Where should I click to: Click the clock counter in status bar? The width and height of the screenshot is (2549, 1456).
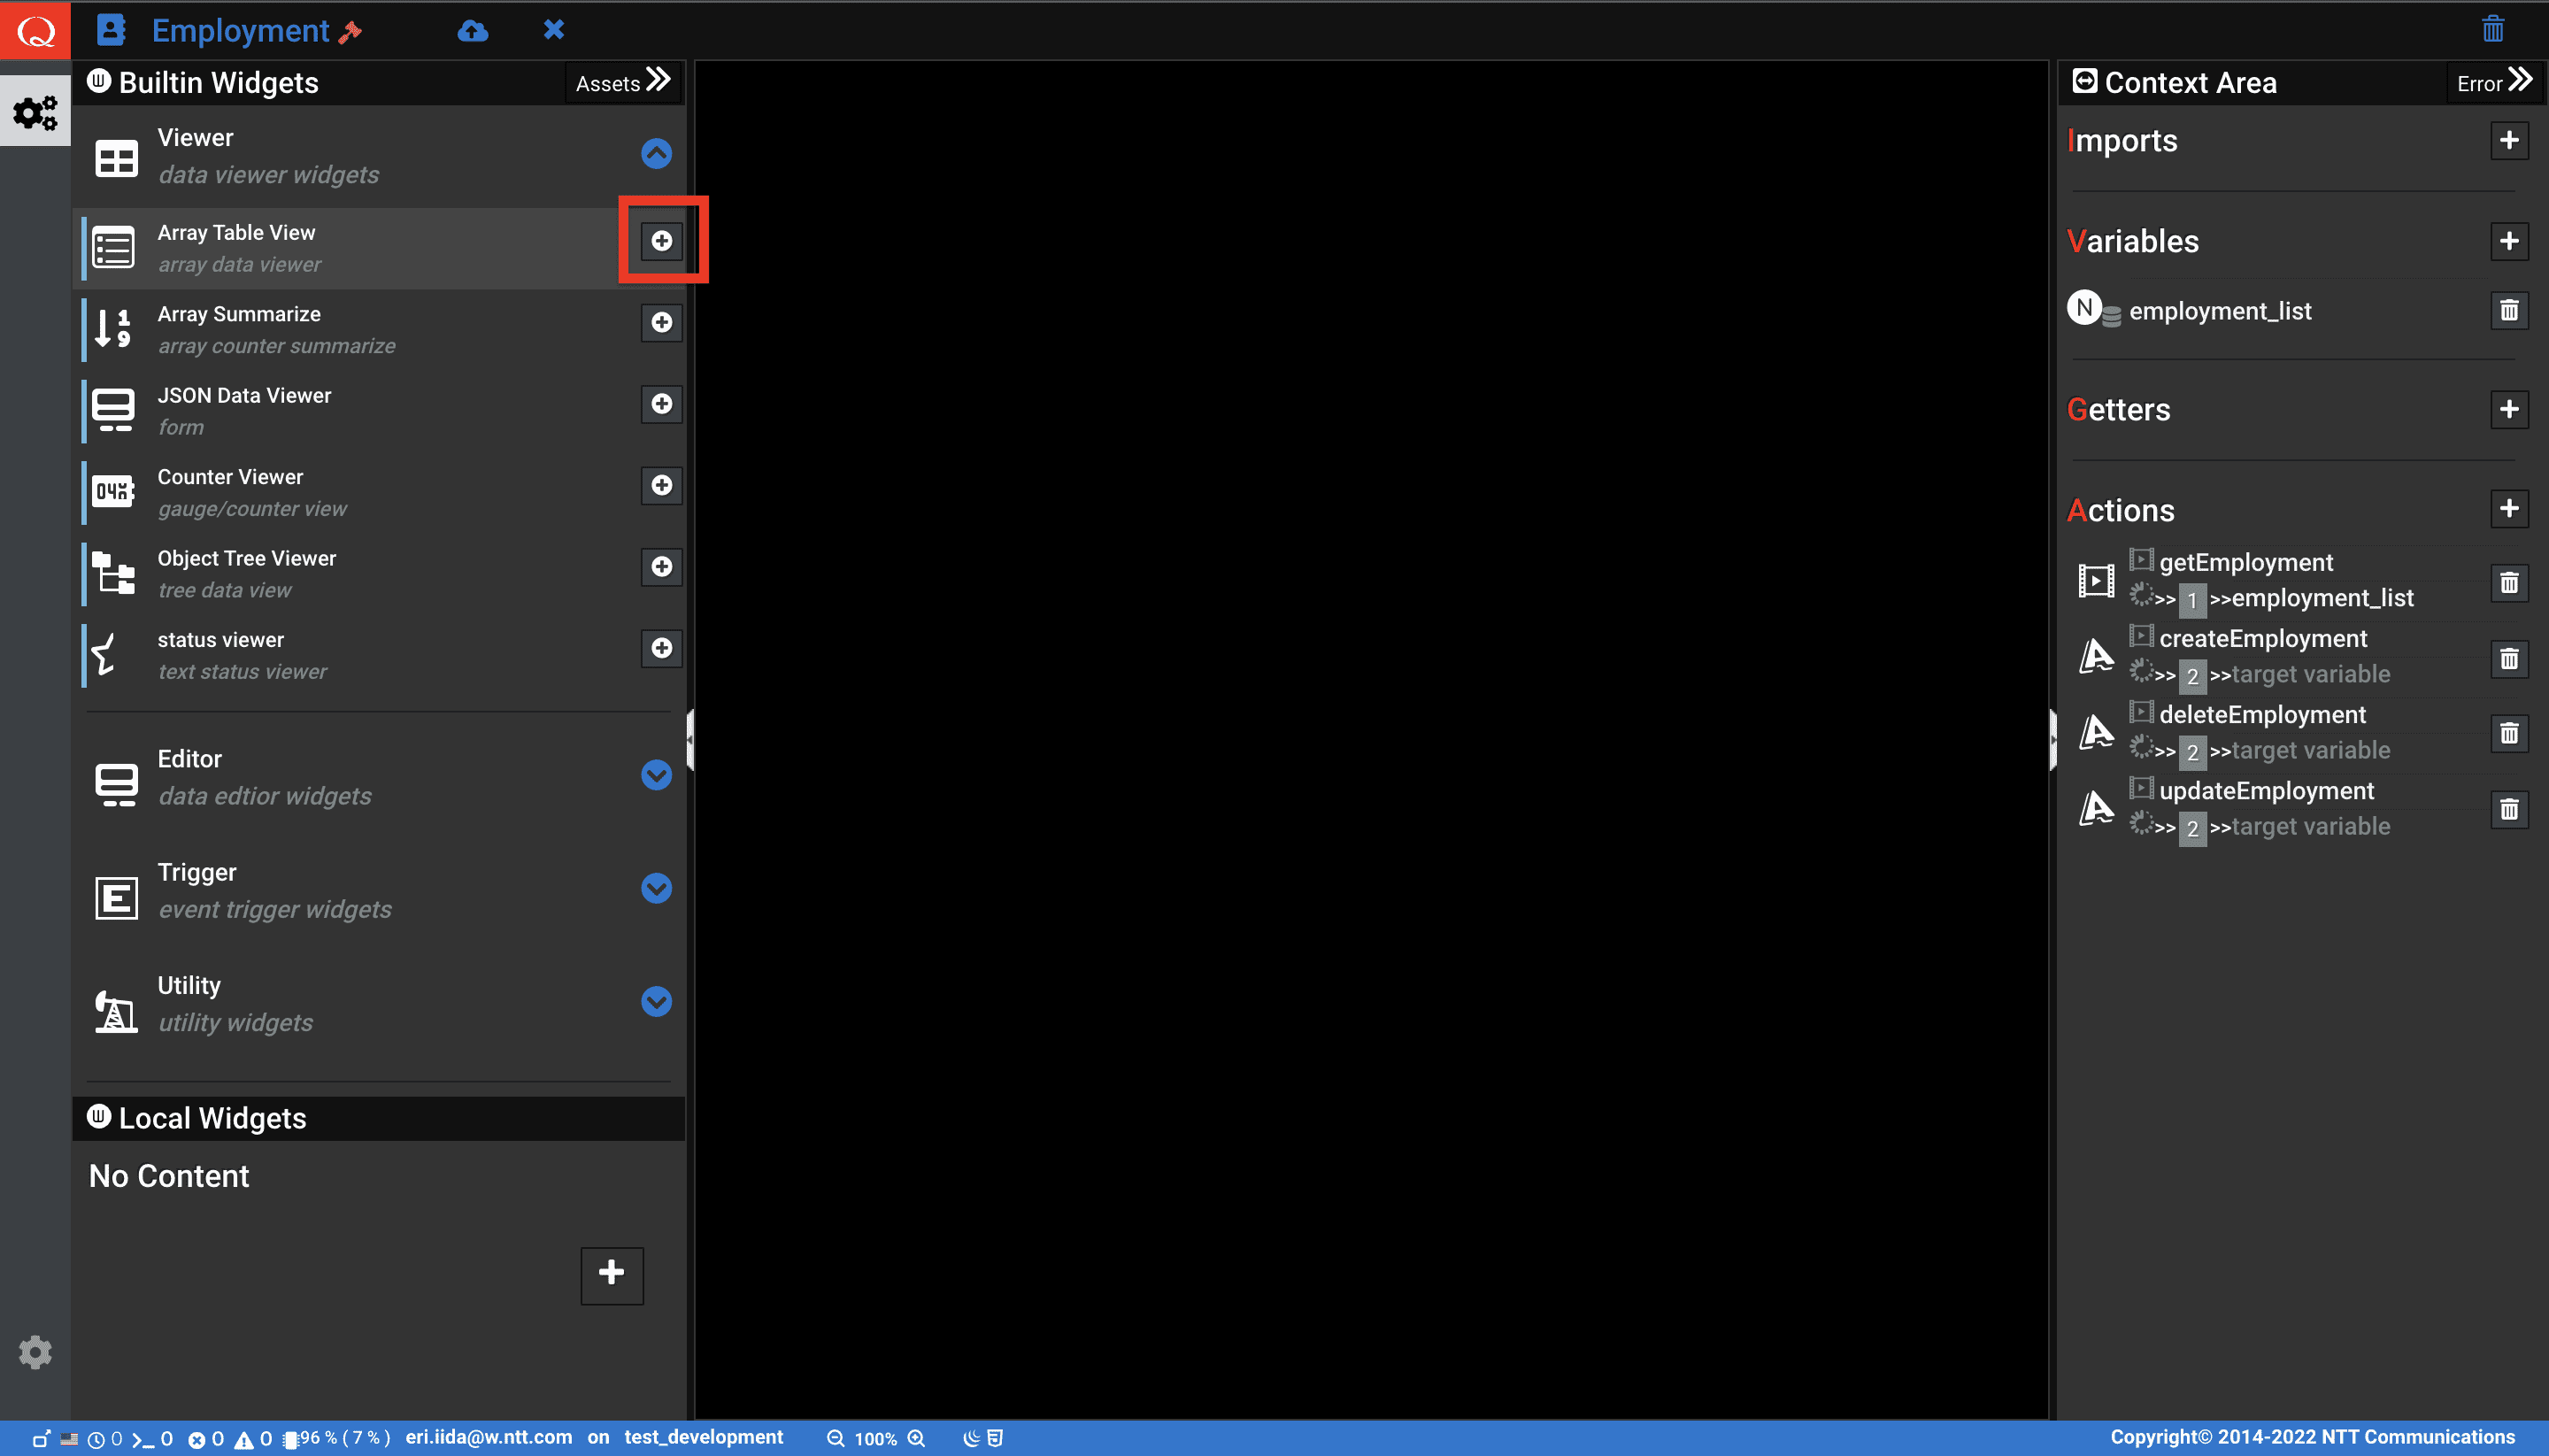click(105, 1439)
